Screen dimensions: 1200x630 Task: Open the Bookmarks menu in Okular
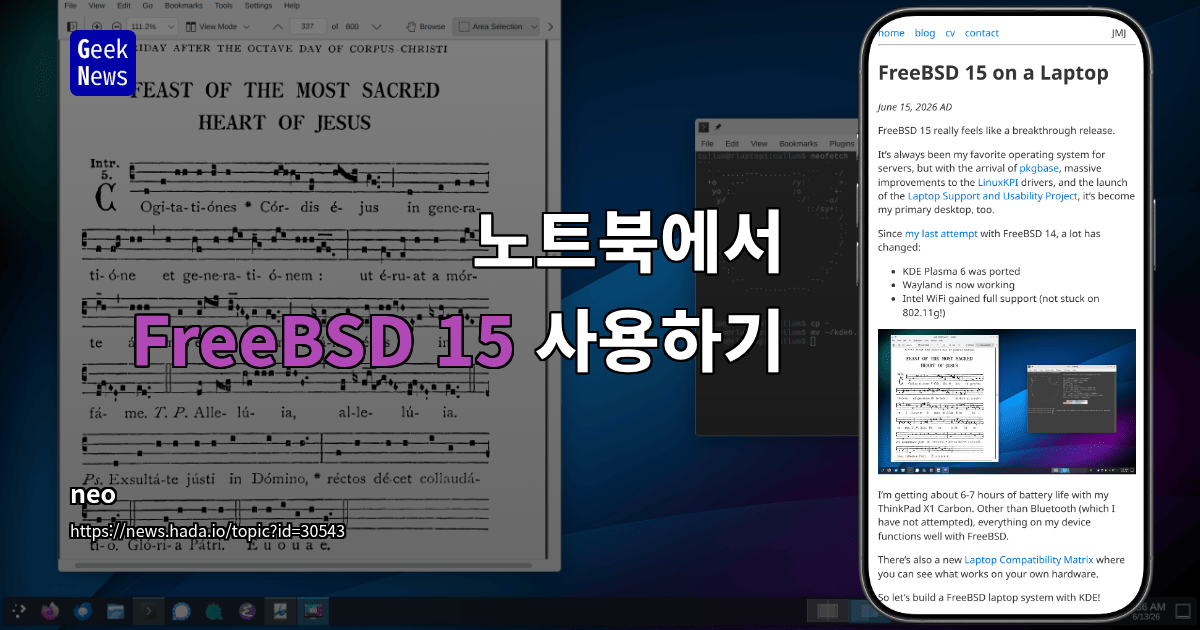click(x=182, y=6)
